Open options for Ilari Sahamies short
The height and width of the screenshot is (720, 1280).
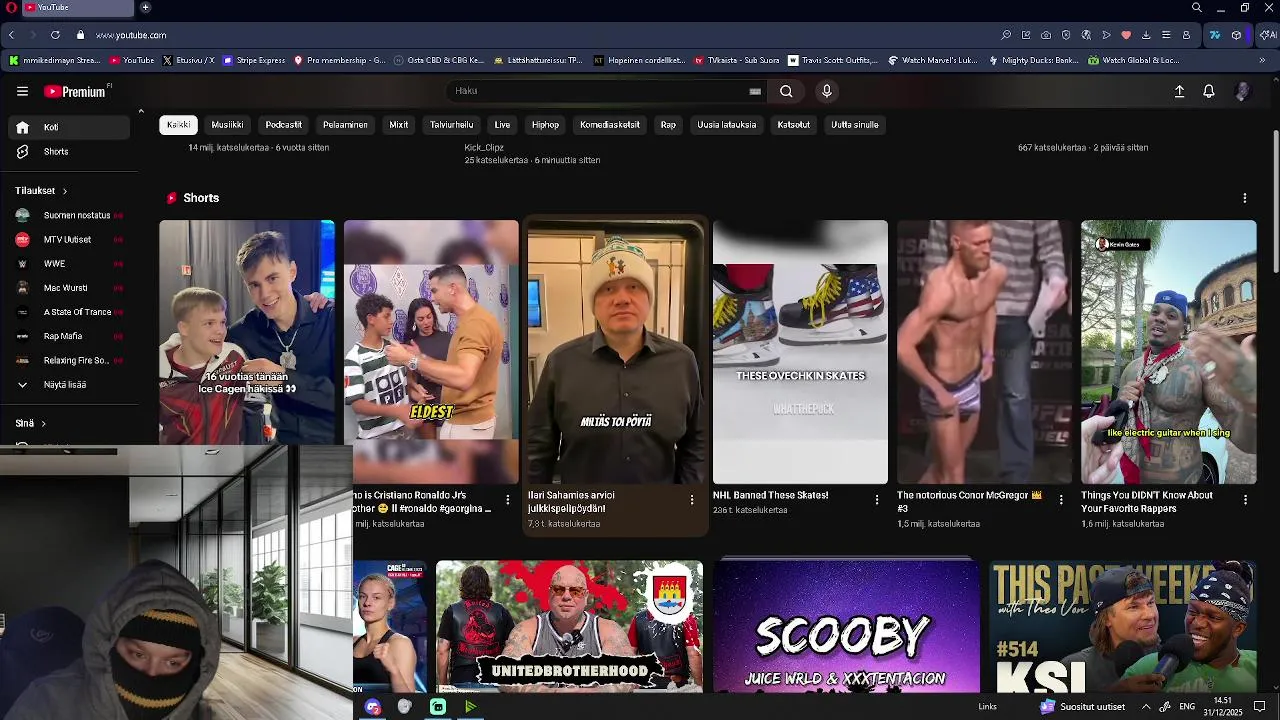pos(692,500)
